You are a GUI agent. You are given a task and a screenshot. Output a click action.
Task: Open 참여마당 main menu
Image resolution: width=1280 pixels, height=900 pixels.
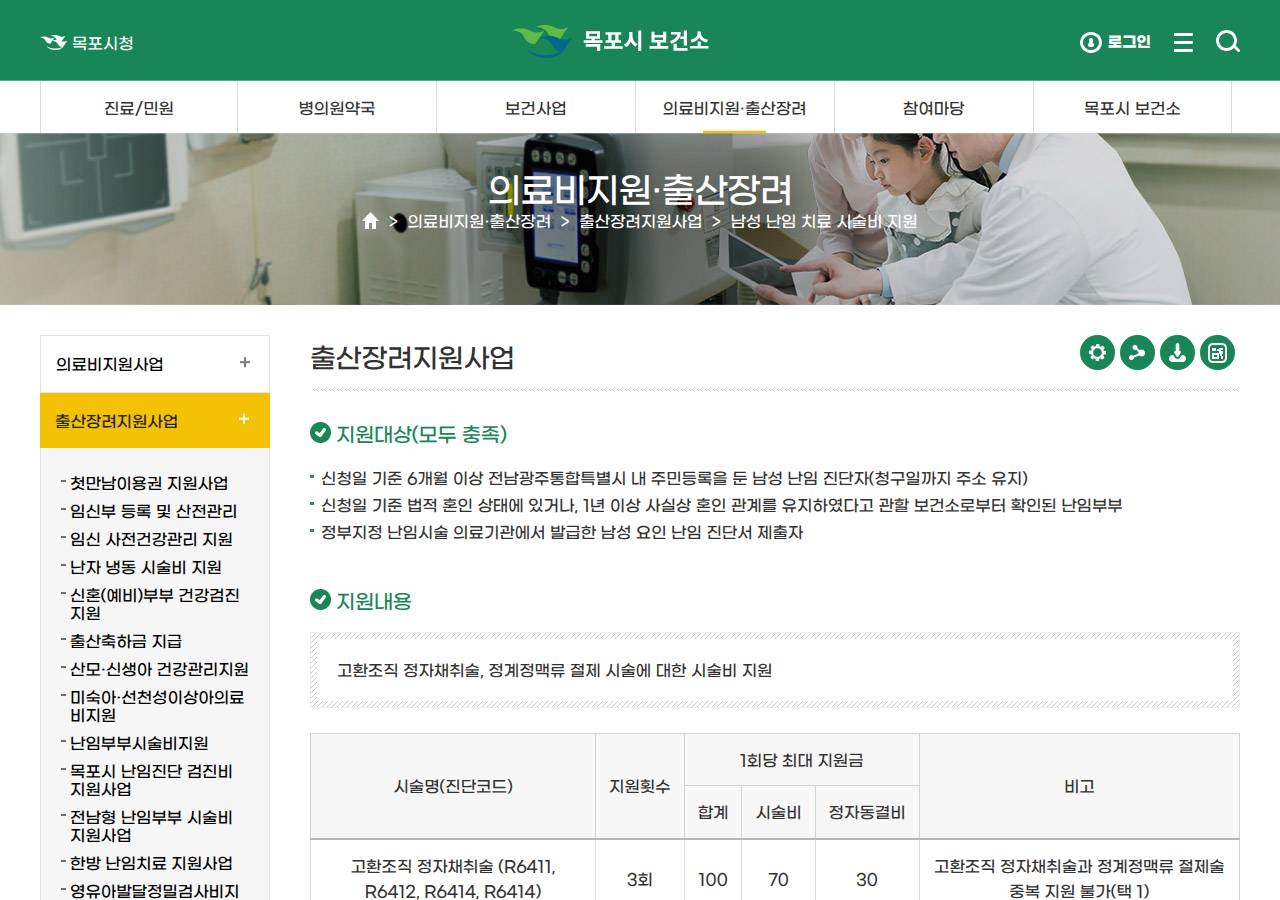pyautogui.click(x=934, y=108)
